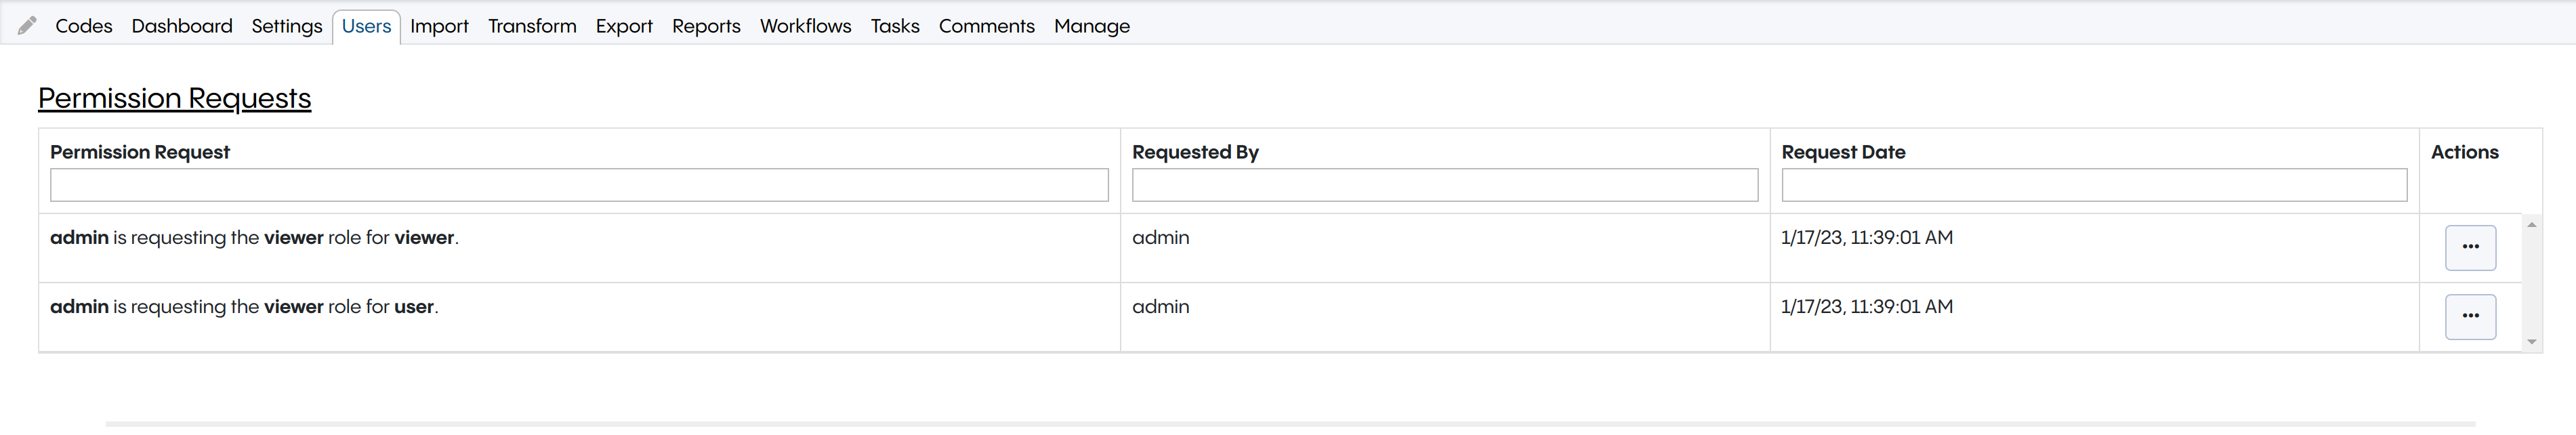Focus the Request Date filter field

click(2094, 185)
